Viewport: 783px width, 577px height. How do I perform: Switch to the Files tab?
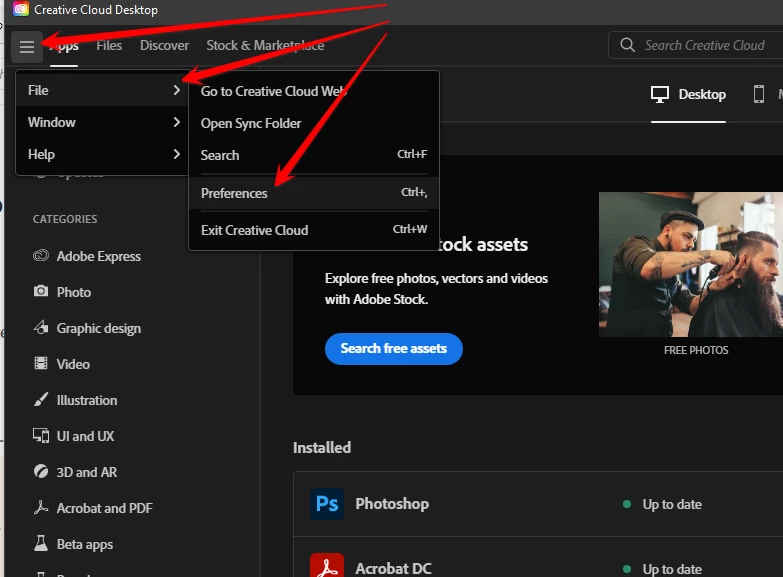(x=109, y=45)
